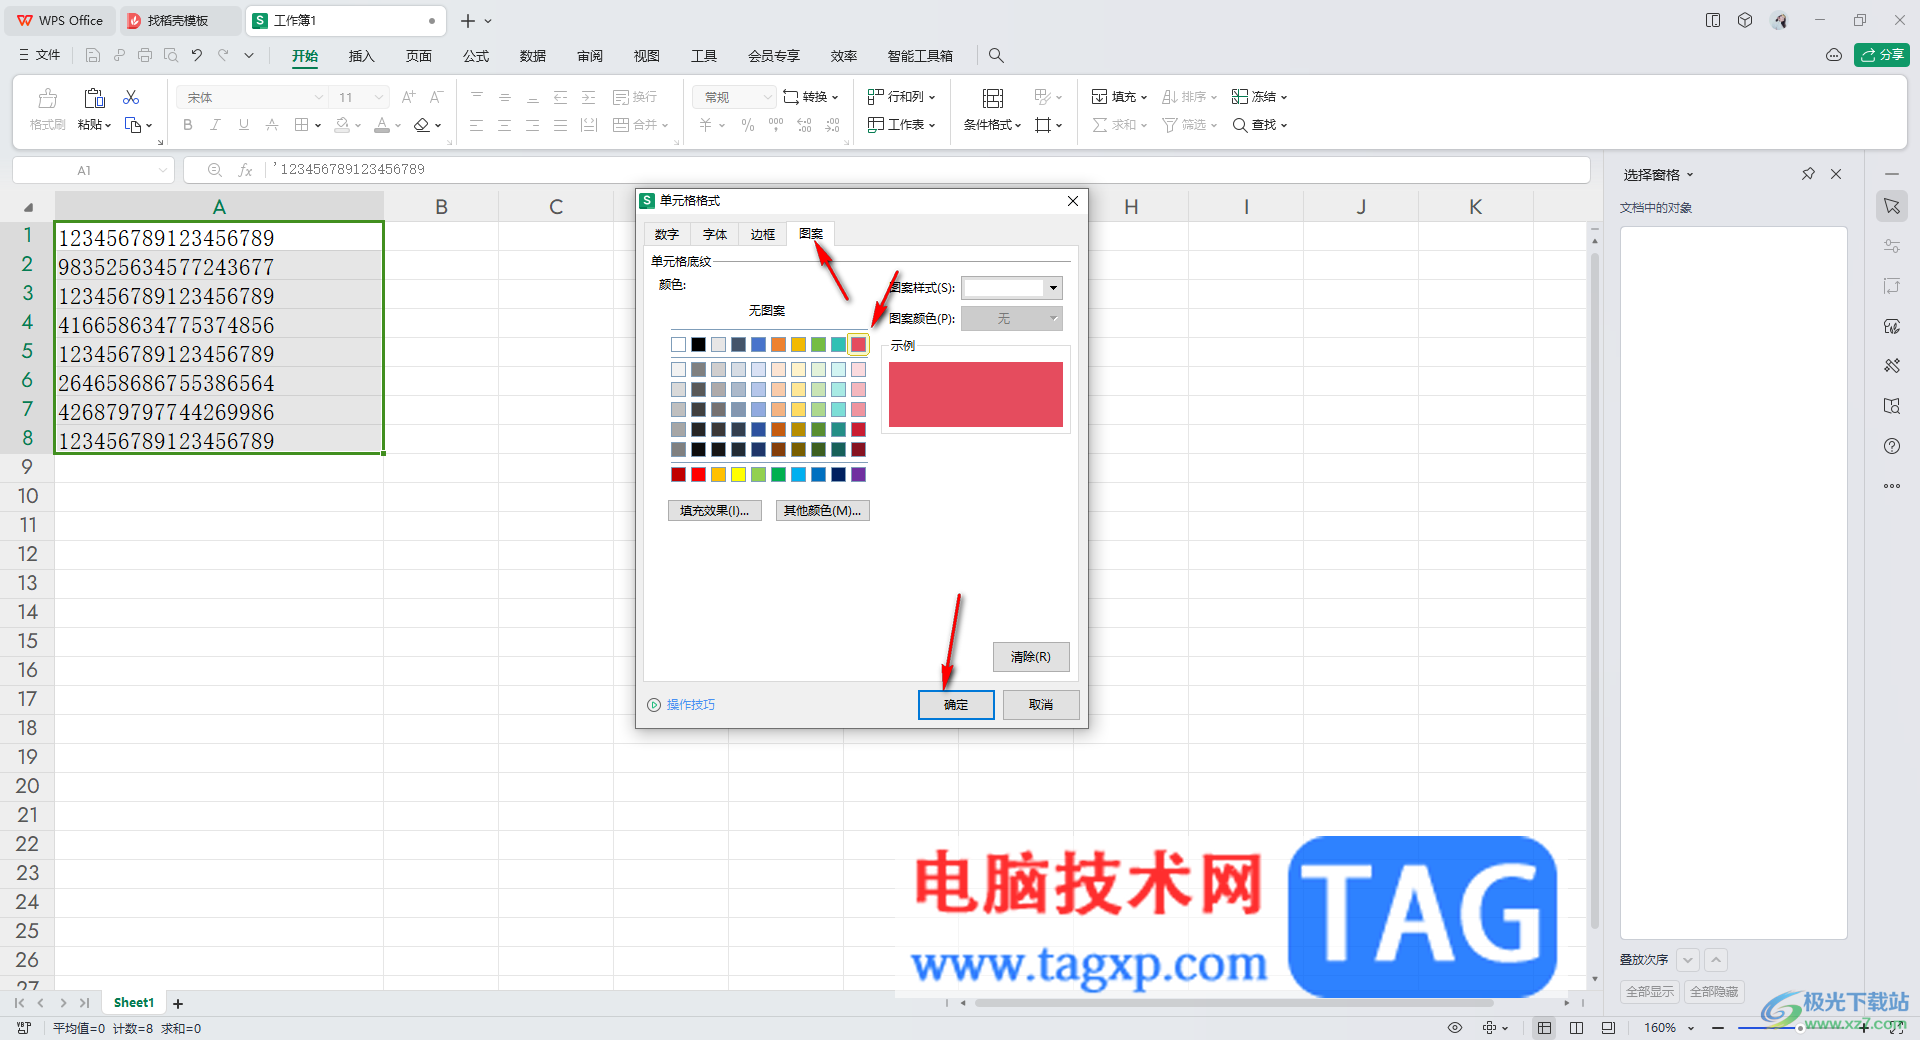
Task: Open the font size dropdown
Action: click(x=379, y=97)
